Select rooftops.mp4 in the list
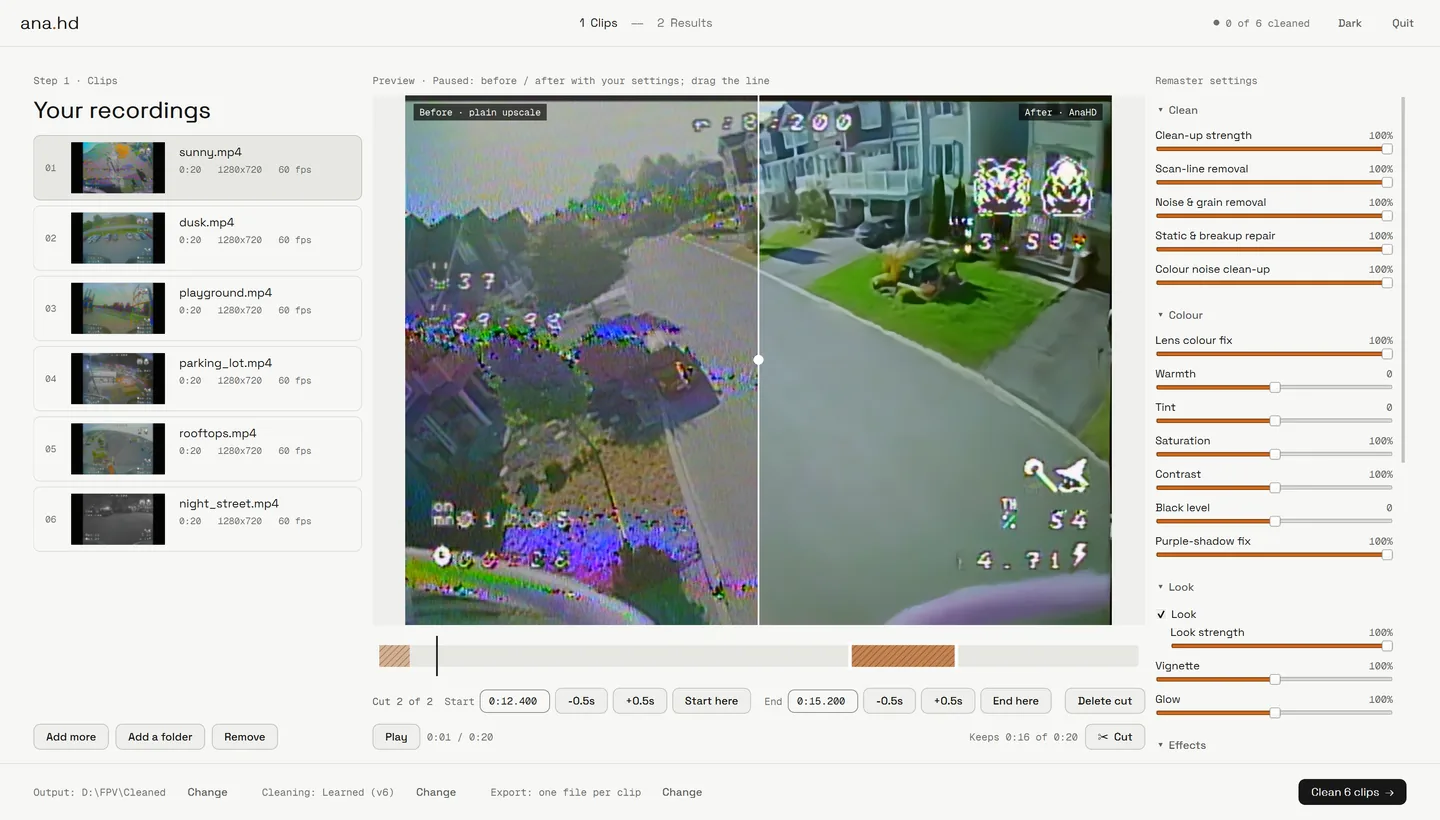This screenshot has height=820, width=1440. tap(198, 449)
